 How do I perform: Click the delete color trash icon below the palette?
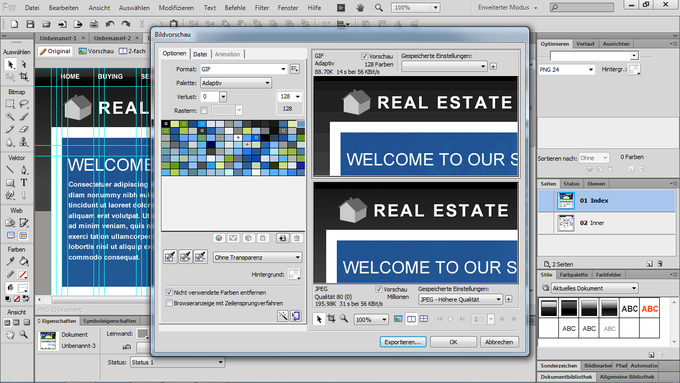297,238
